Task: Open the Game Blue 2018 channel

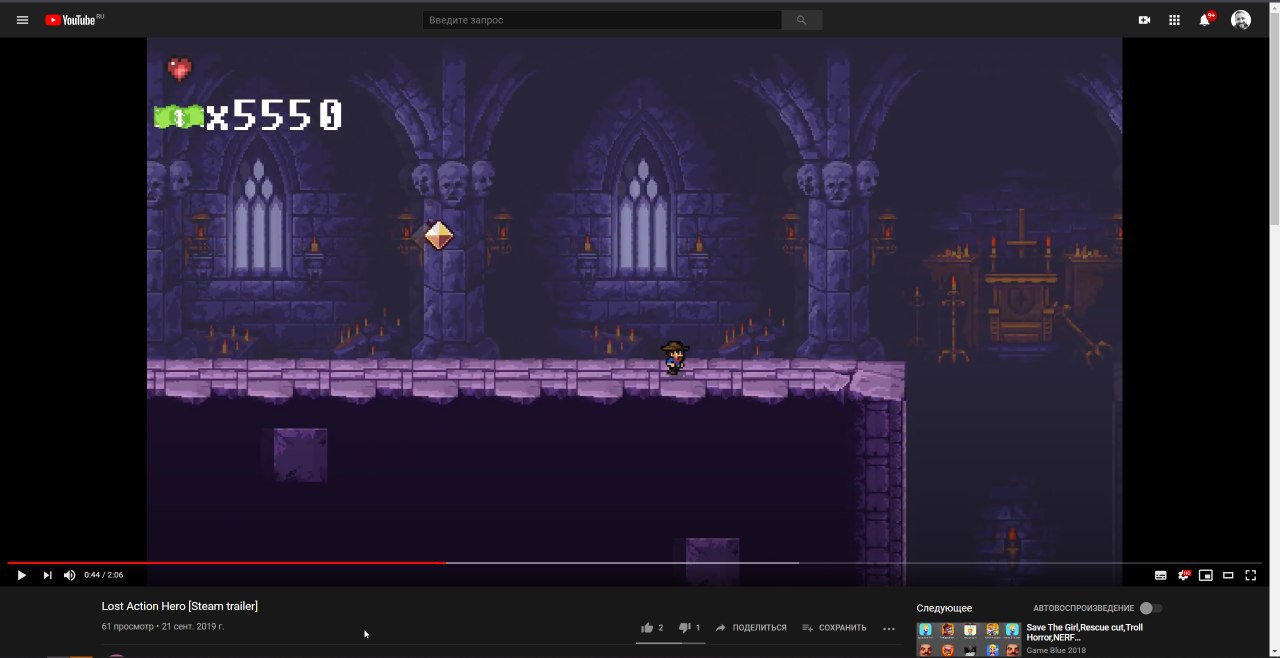Action: (1056, 650)
